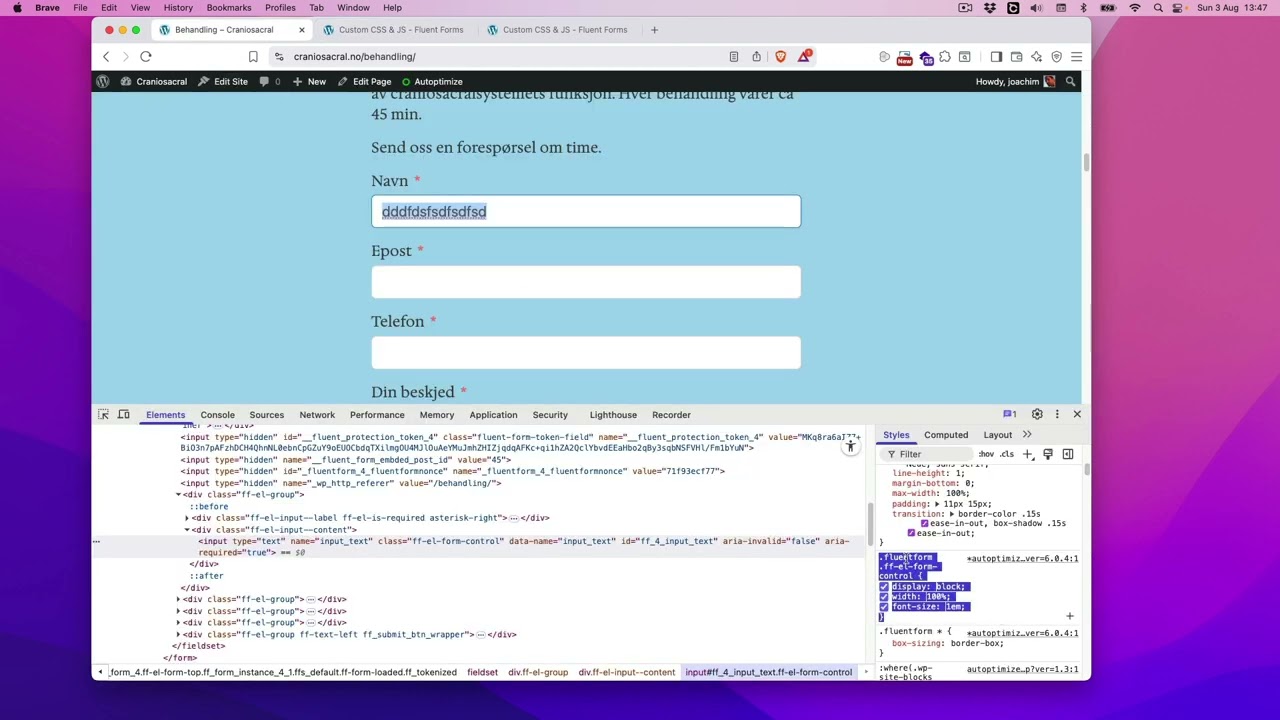
Task: Open the extension with New badge
Action: pyautogui.click(x=904, y=57)
